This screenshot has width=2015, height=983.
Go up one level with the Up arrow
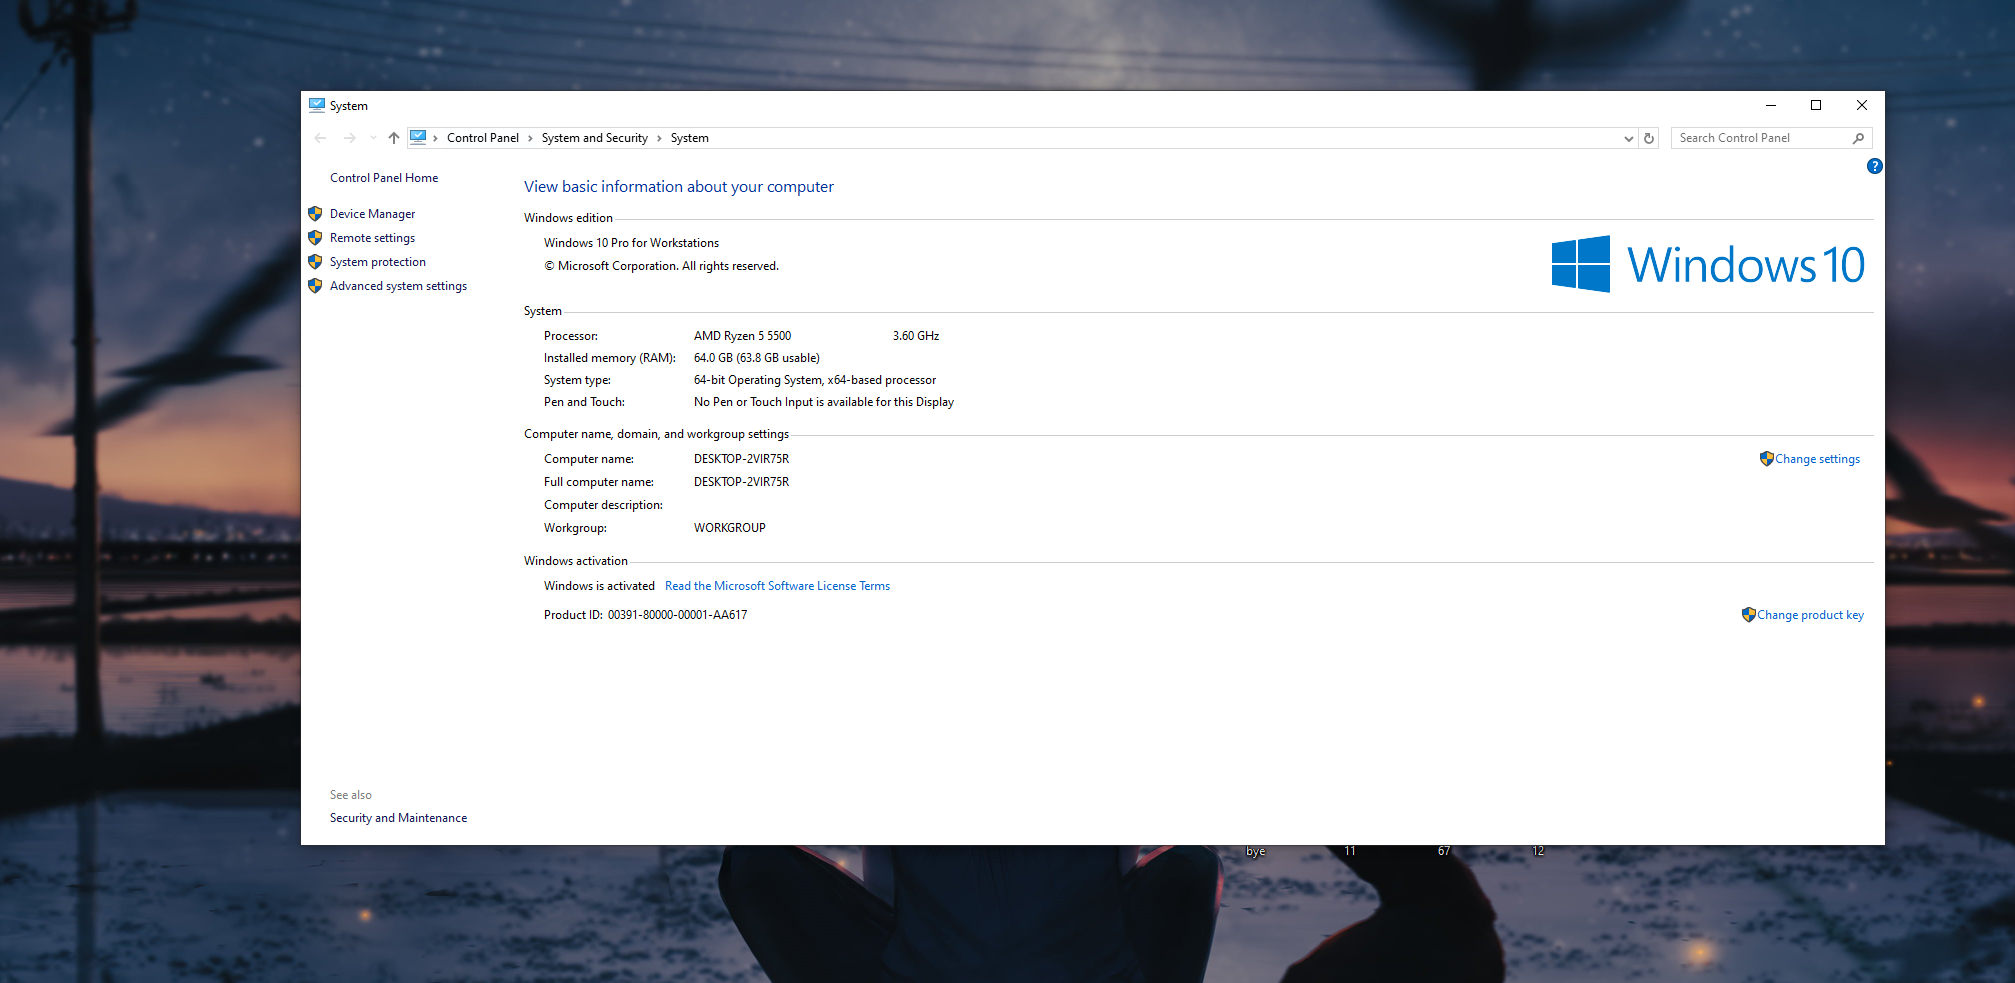pos(394,138)
